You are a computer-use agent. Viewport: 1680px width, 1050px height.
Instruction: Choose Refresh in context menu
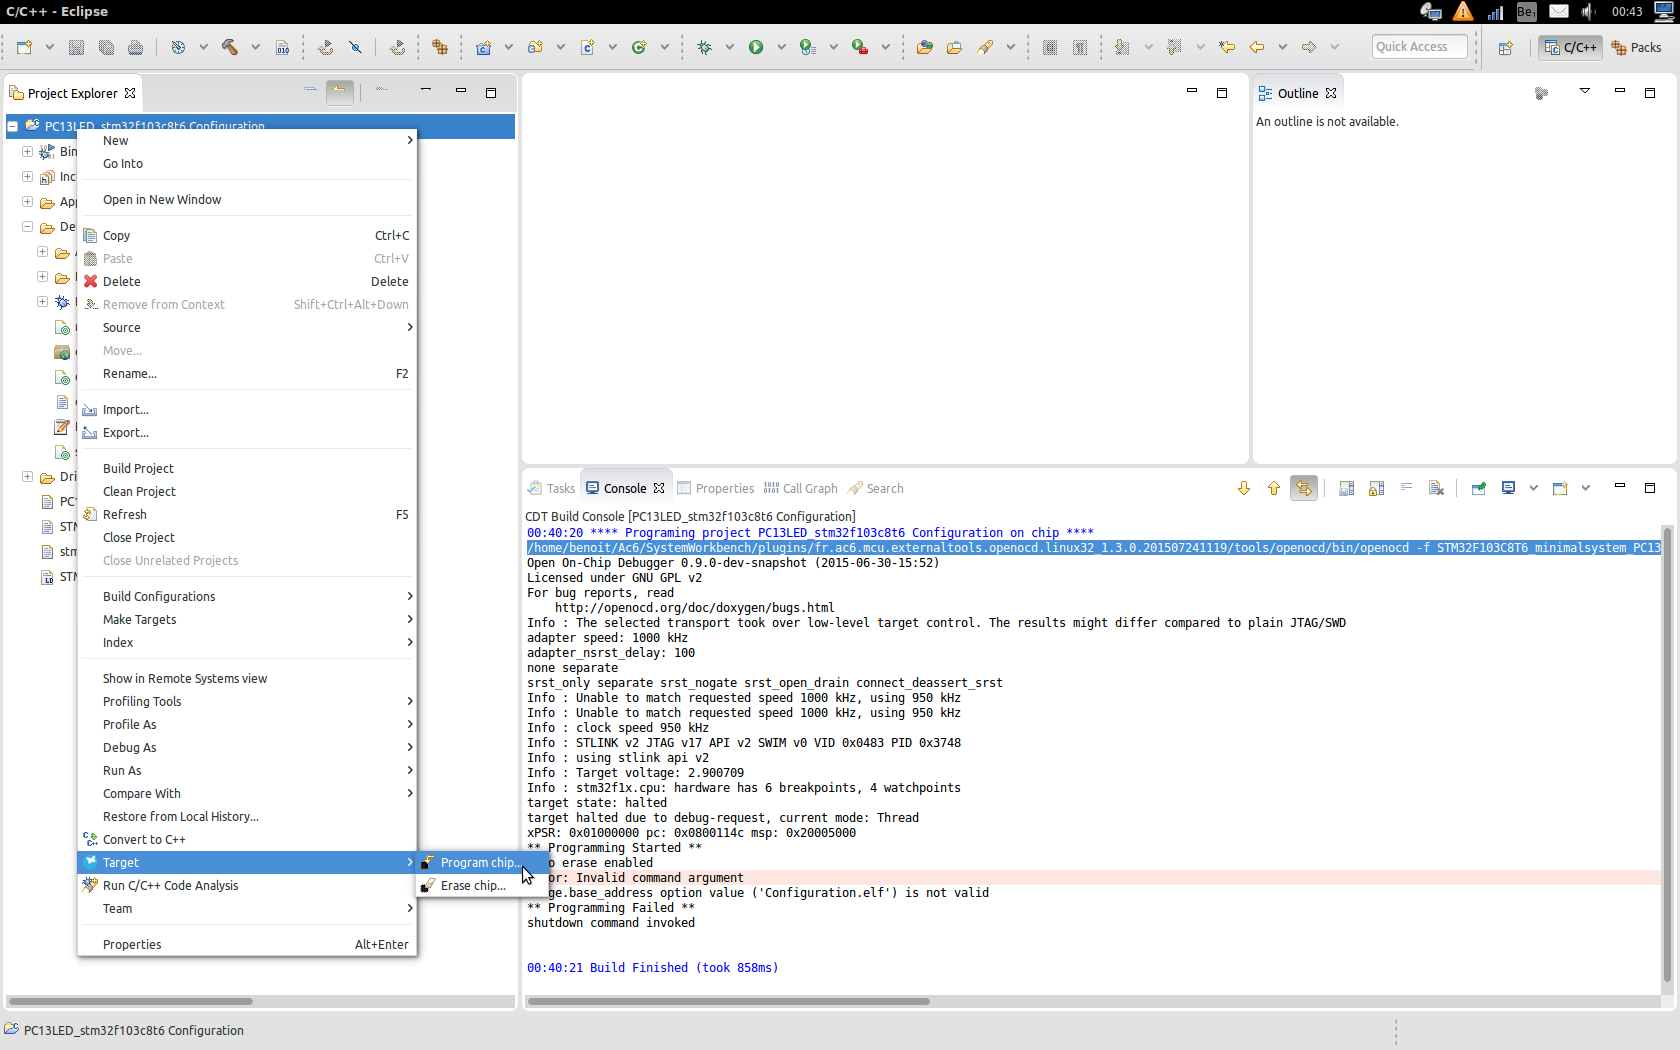247,514
